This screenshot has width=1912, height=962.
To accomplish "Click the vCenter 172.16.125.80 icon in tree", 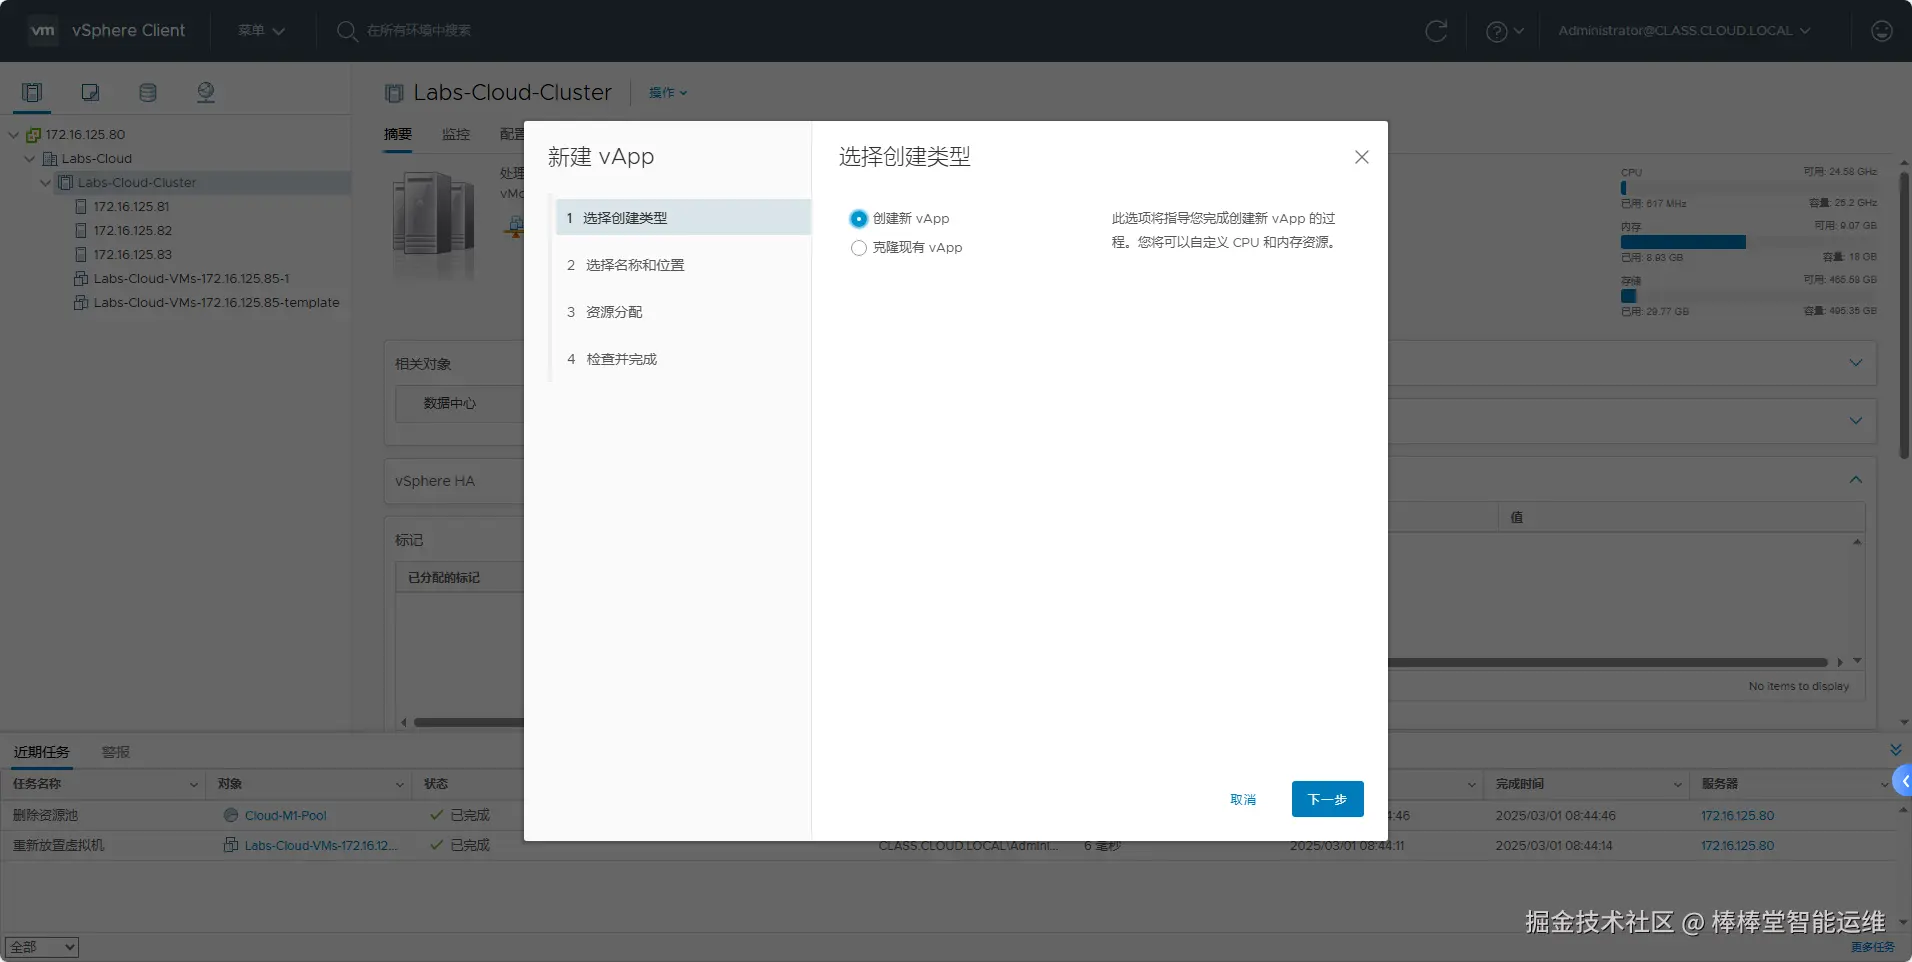I will pos(33,135).
